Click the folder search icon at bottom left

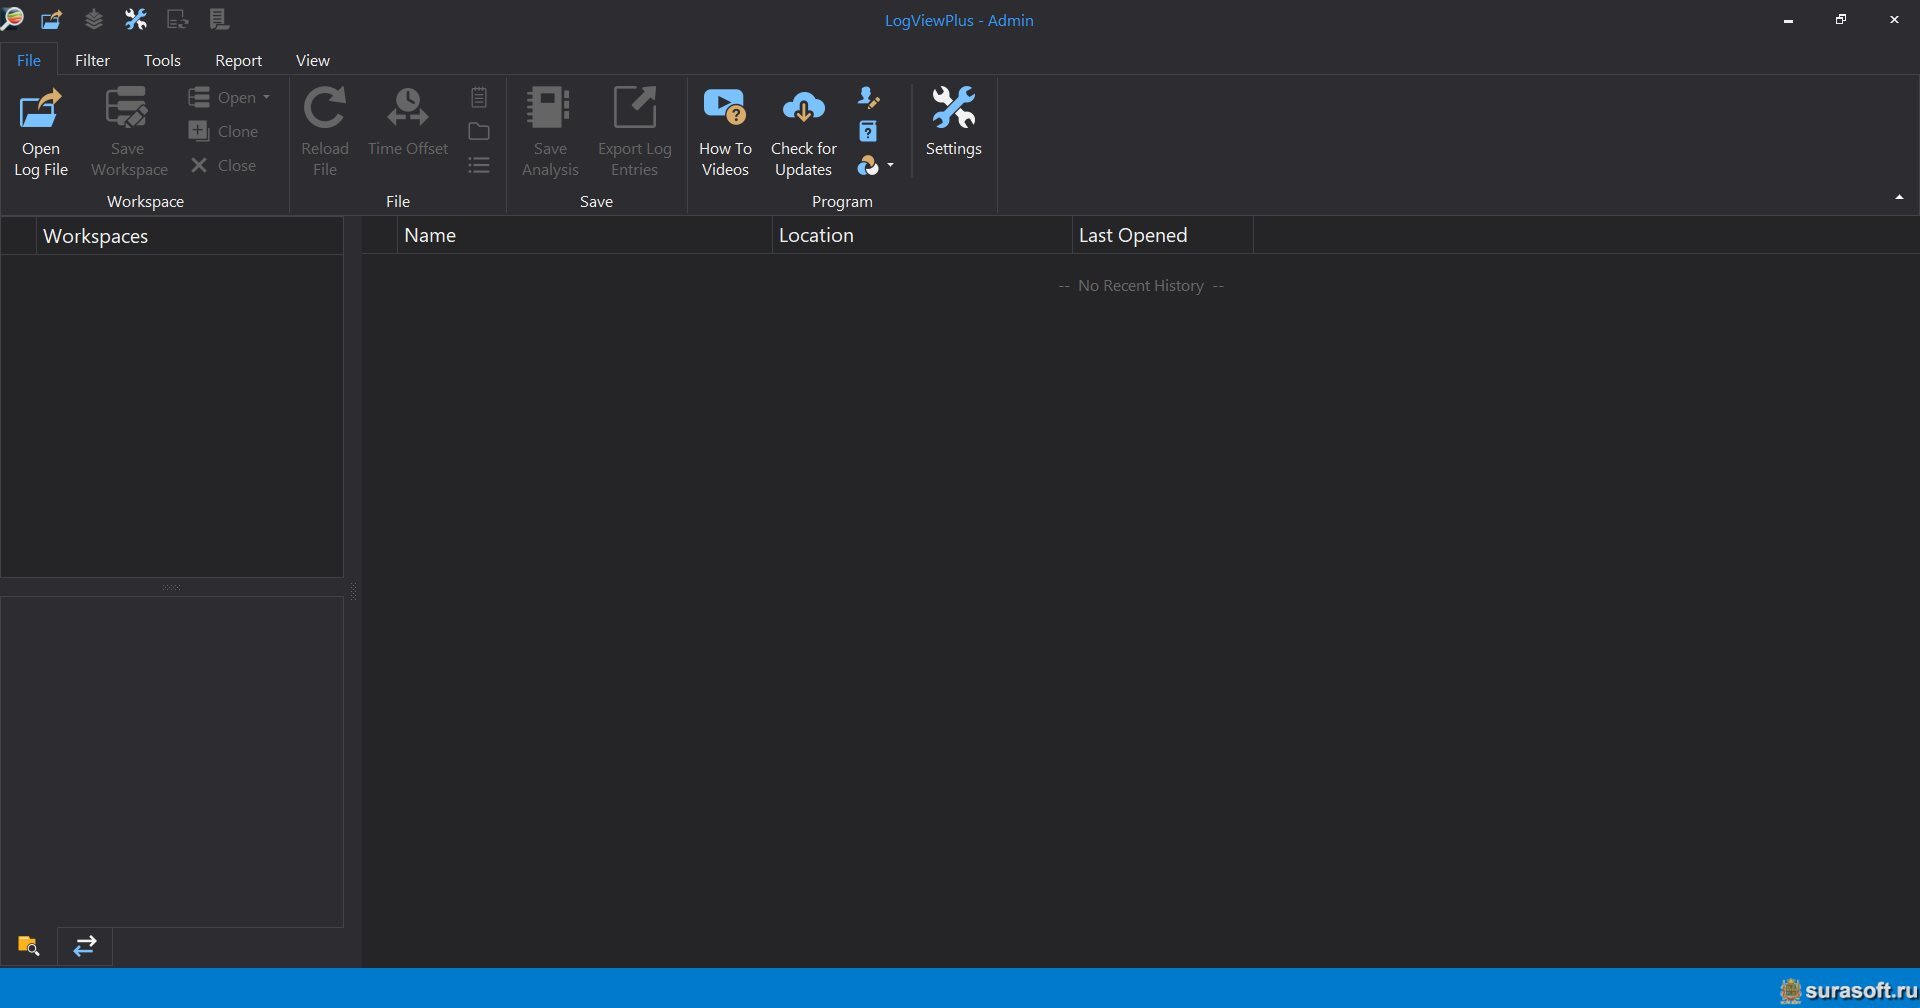pos(28,945)
